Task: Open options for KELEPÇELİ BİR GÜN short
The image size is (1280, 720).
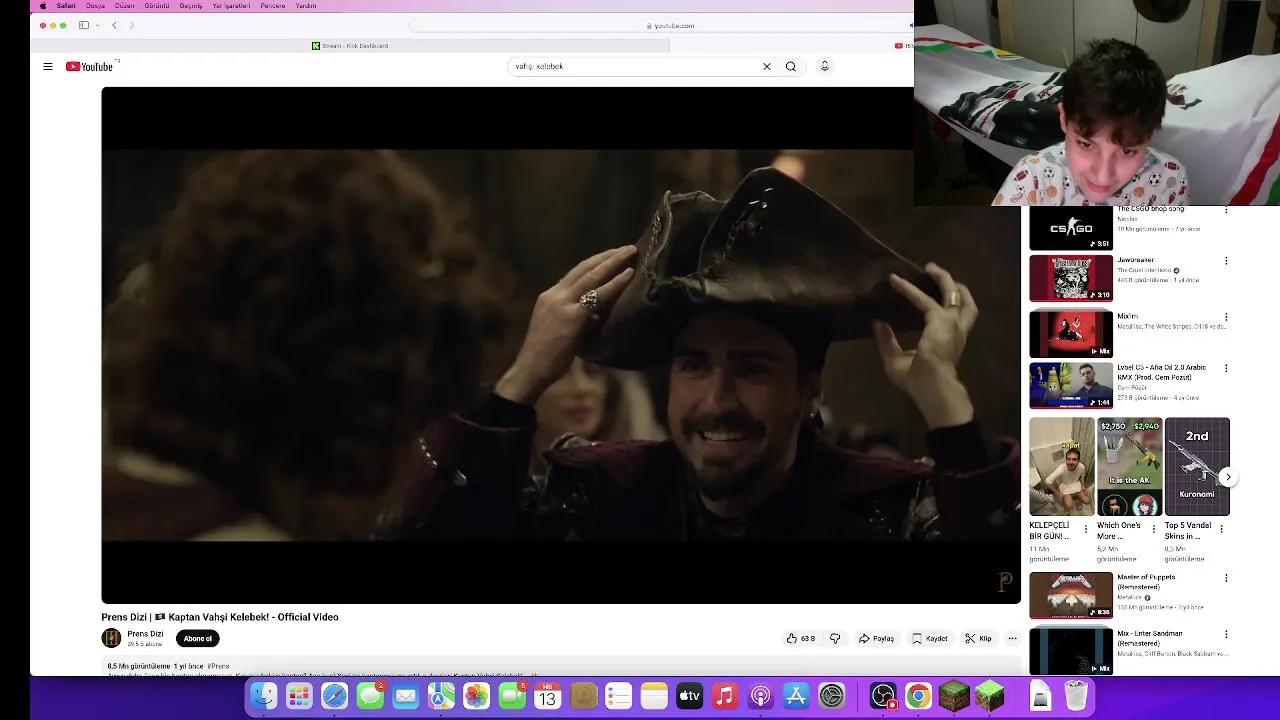Action: pyautogui.click(x=1086, y=529)
